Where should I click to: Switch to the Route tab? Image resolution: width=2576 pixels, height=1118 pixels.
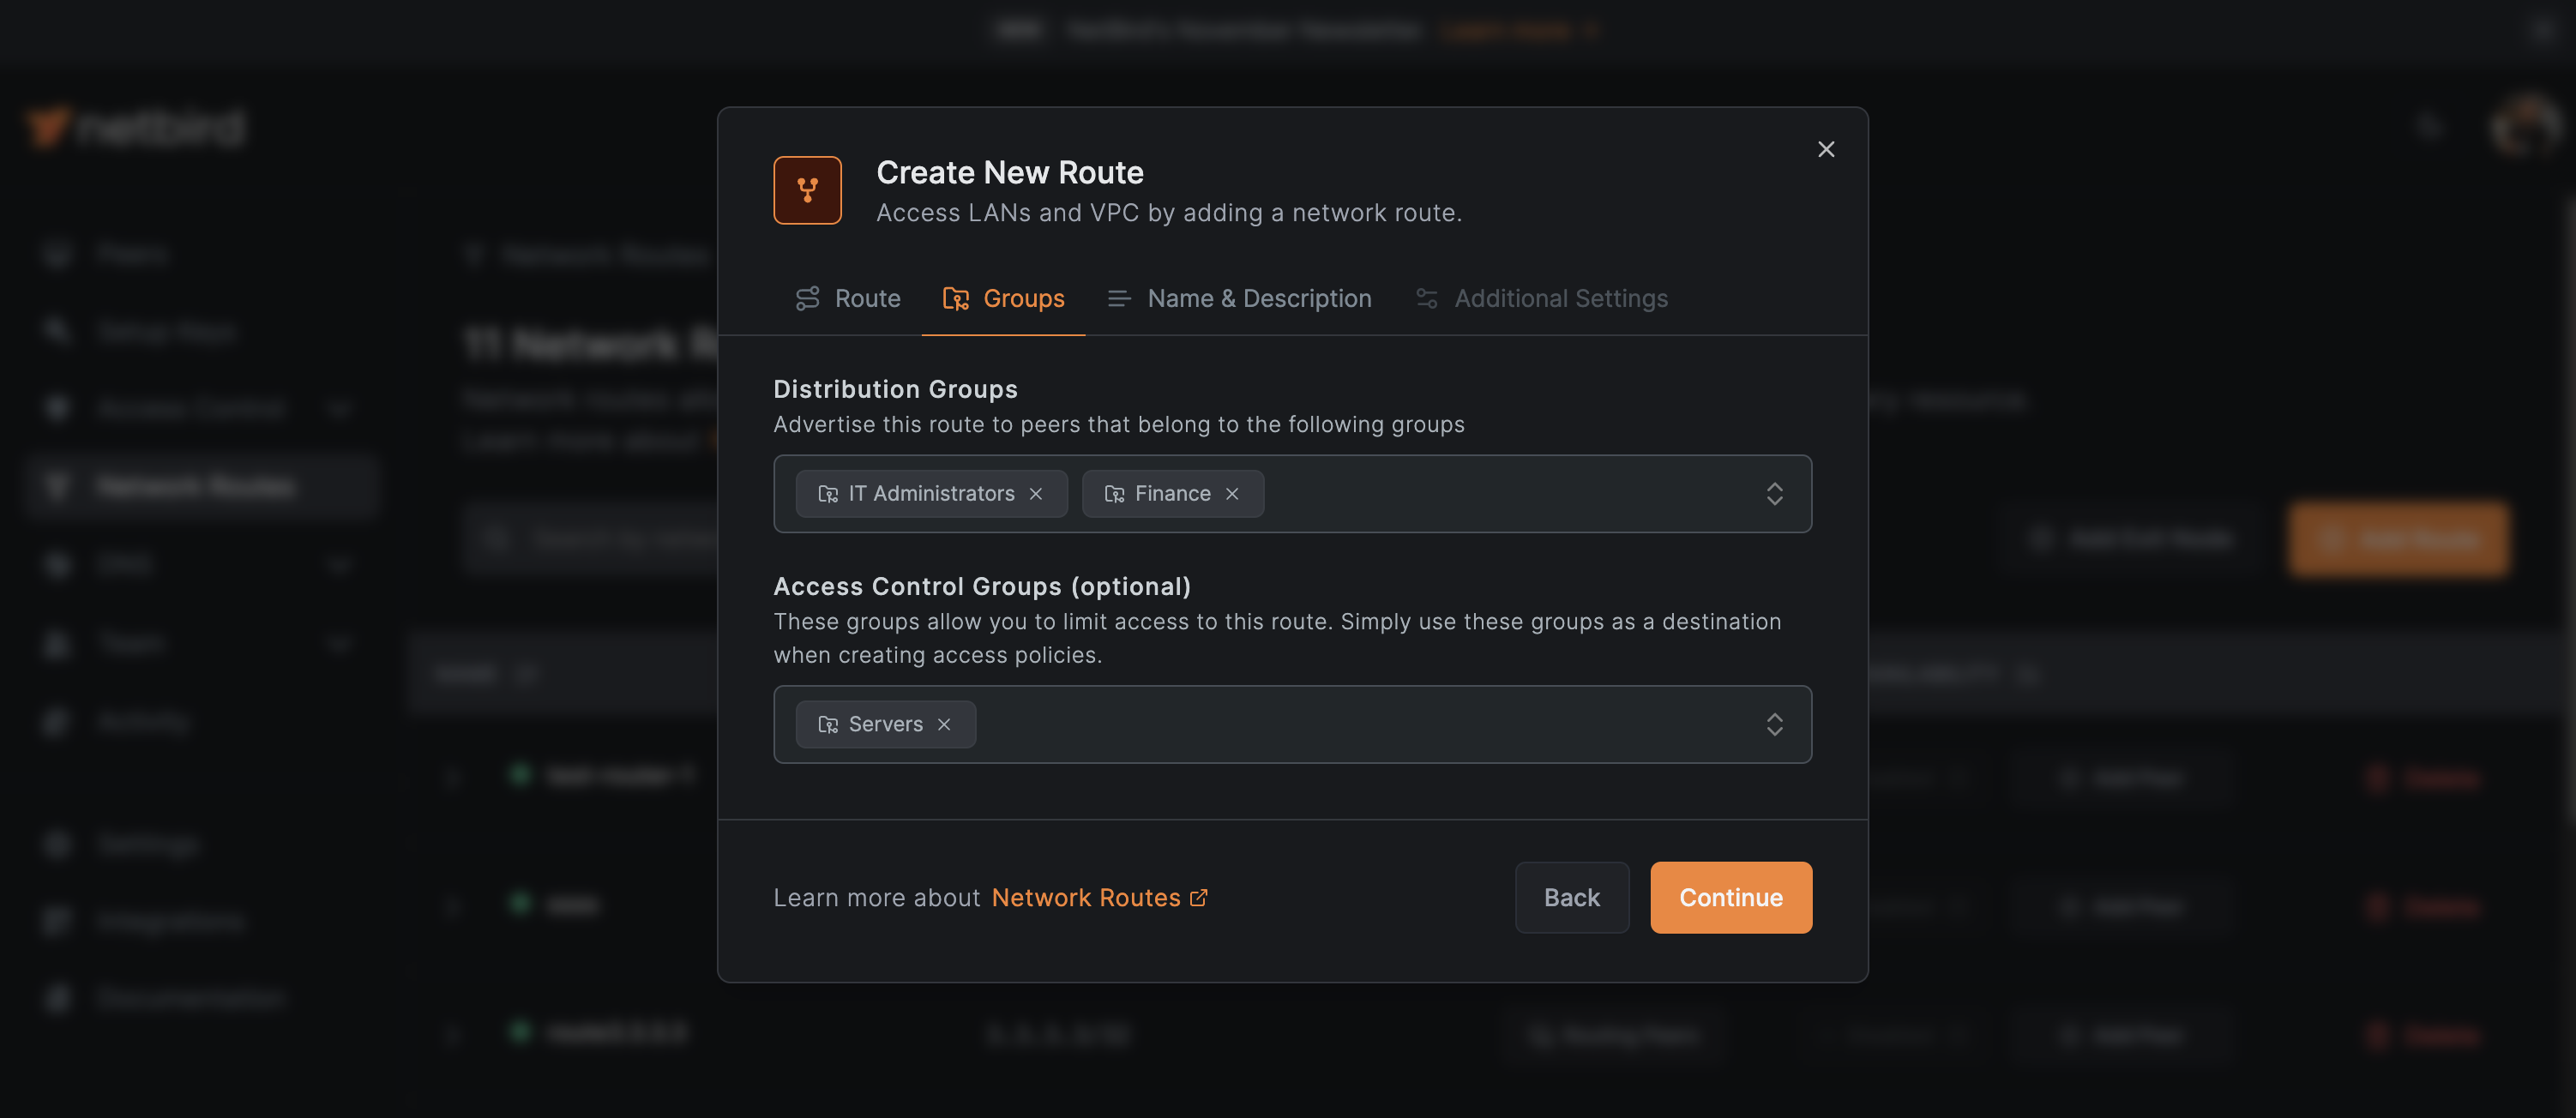coord(867,298)
